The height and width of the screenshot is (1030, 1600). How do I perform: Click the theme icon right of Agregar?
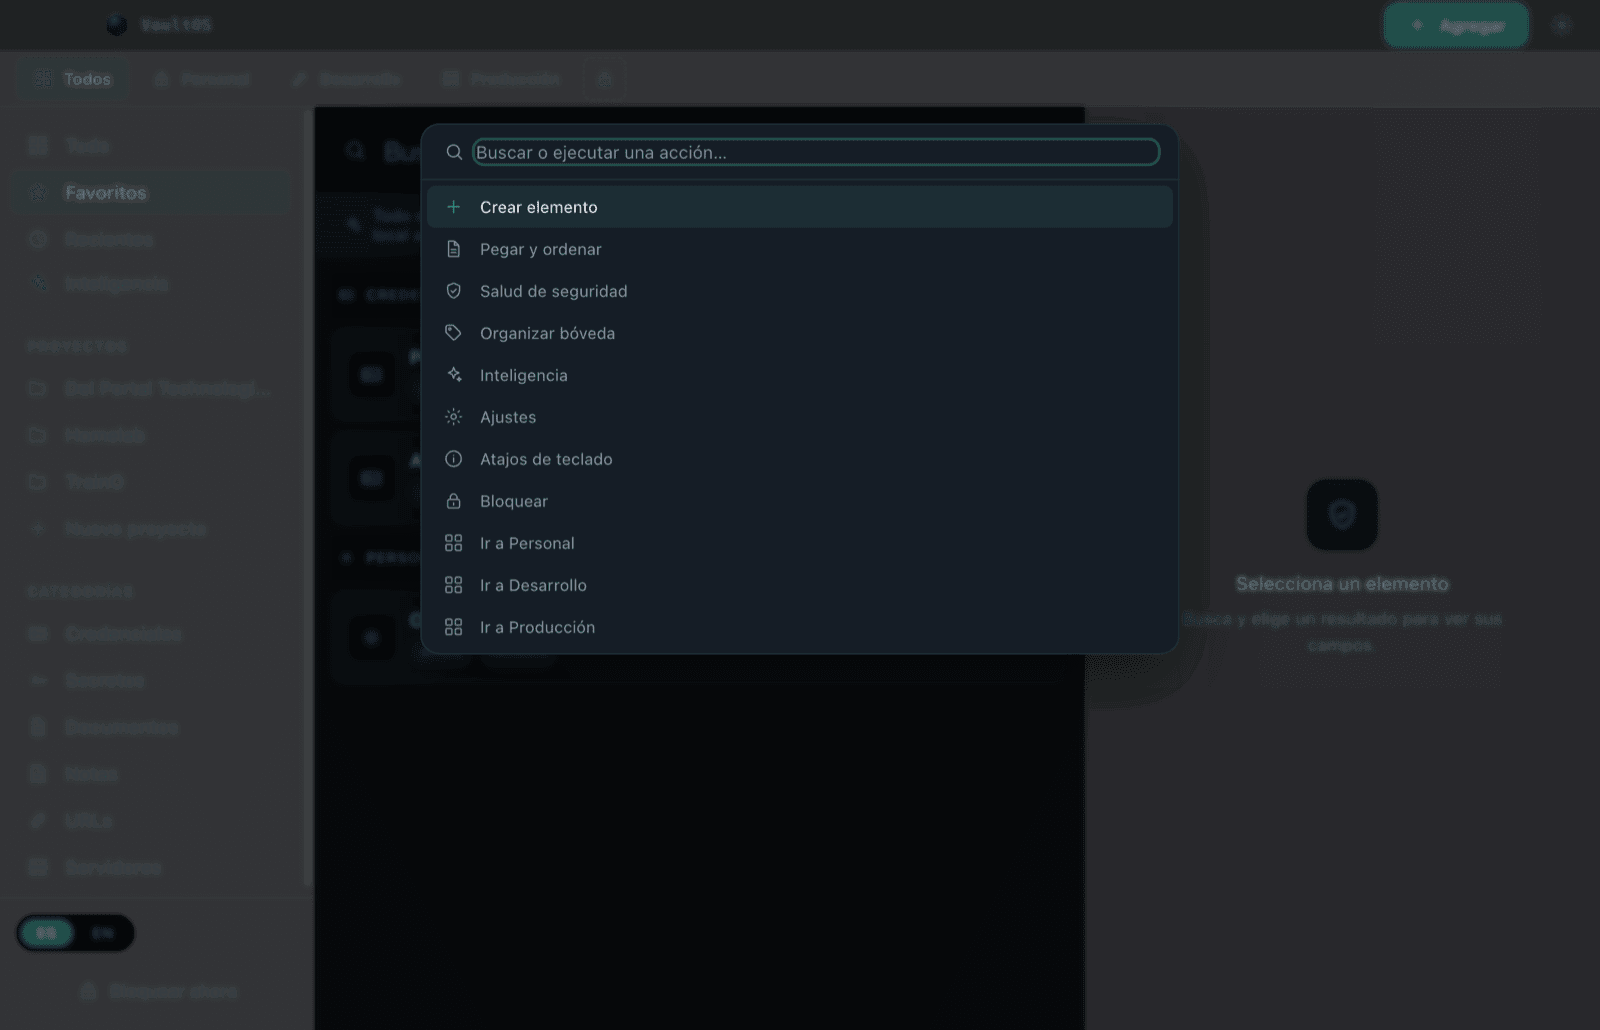pyautogui.click(x=1561, y=25)
